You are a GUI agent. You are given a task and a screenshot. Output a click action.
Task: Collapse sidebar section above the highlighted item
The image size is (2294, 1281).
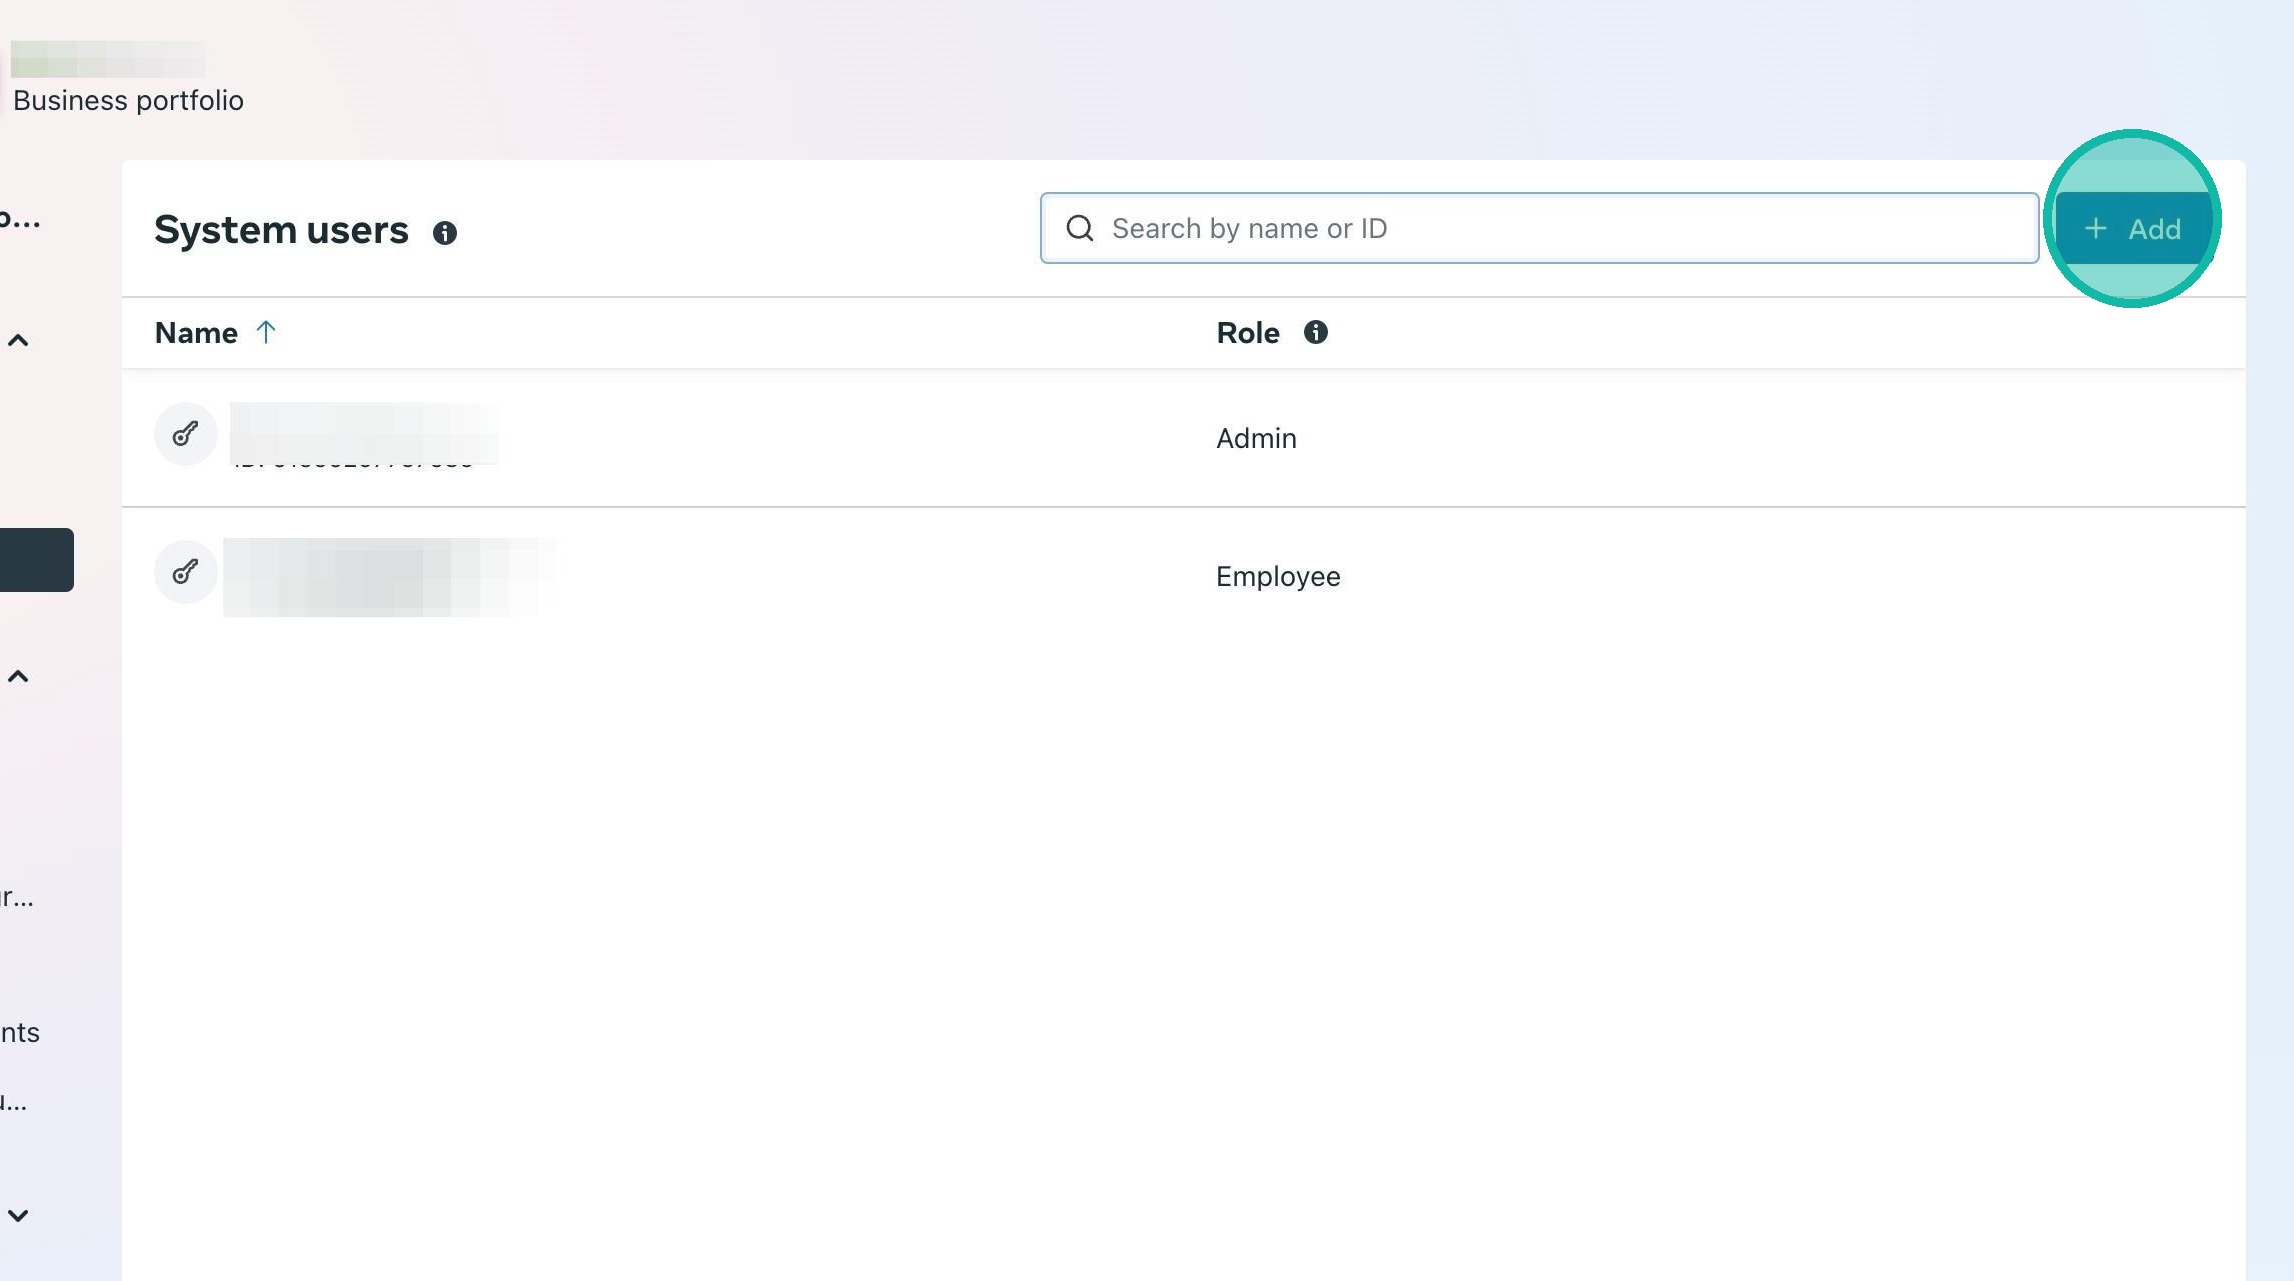pos(18,341)
